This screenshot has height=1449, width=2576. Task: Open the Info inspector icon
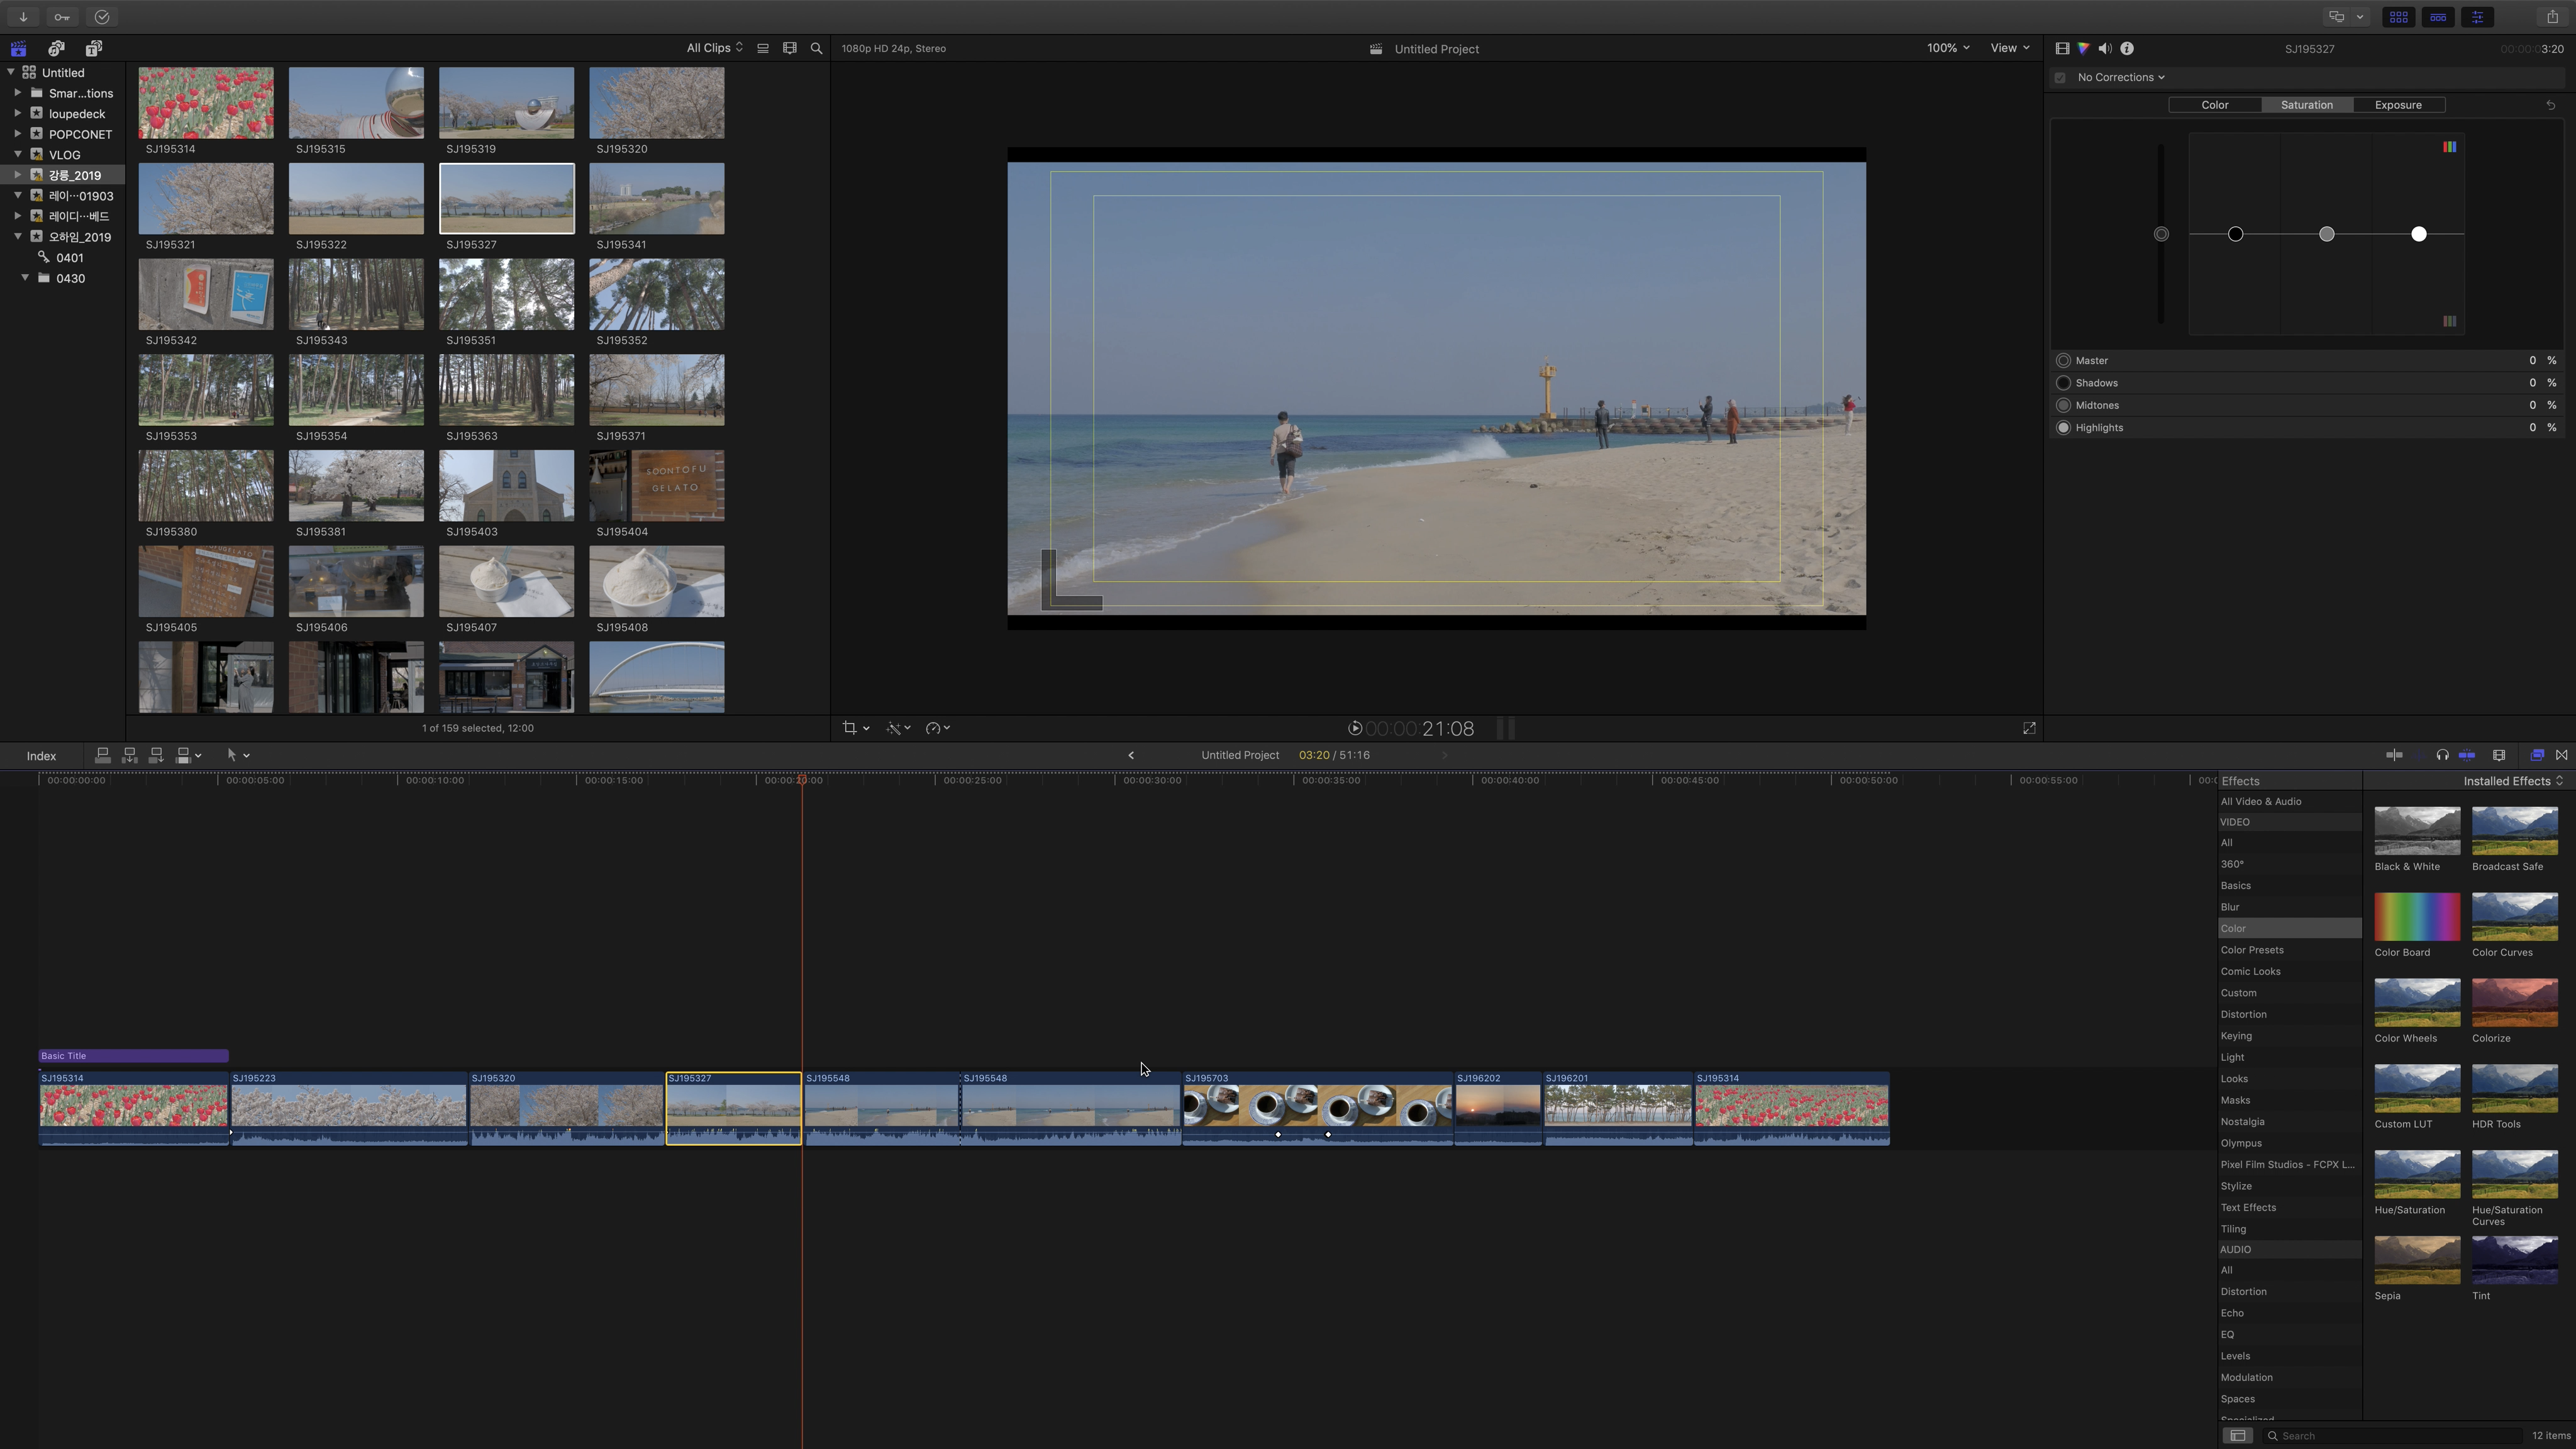coord(2127,48)
